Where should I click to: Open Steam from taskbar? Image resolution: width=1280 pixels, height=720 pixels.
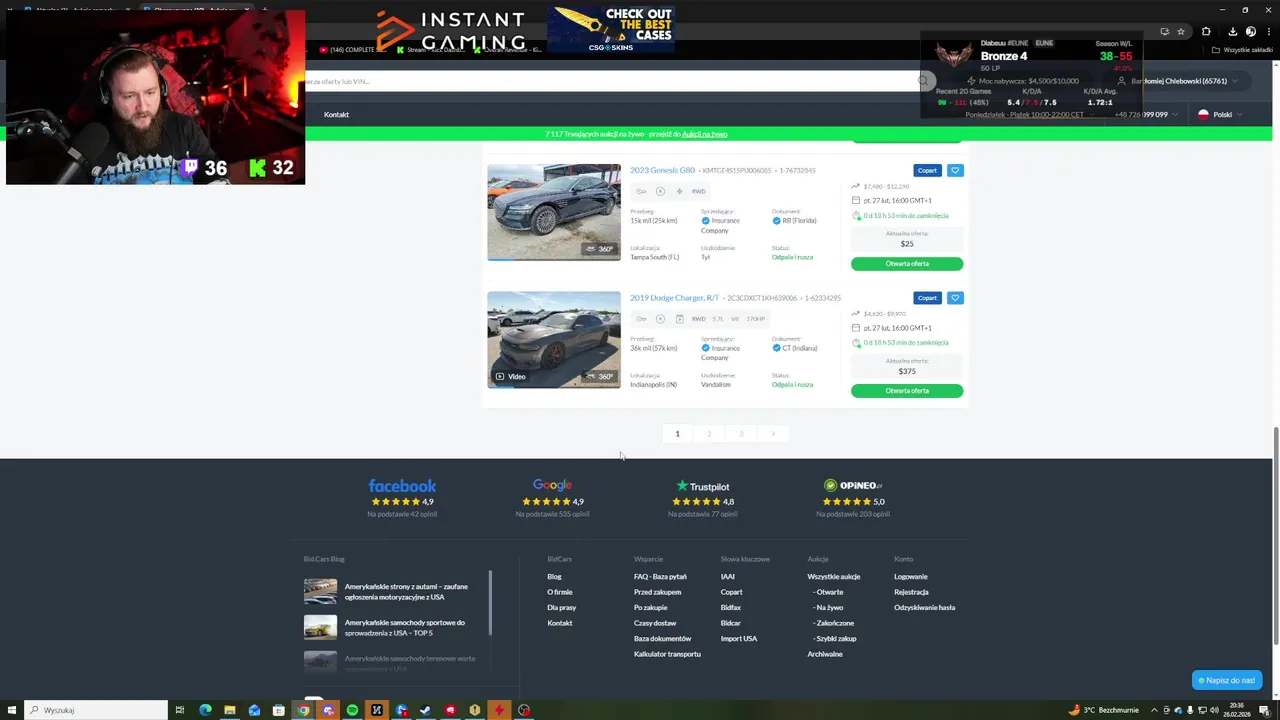click(x=425, y=710)
